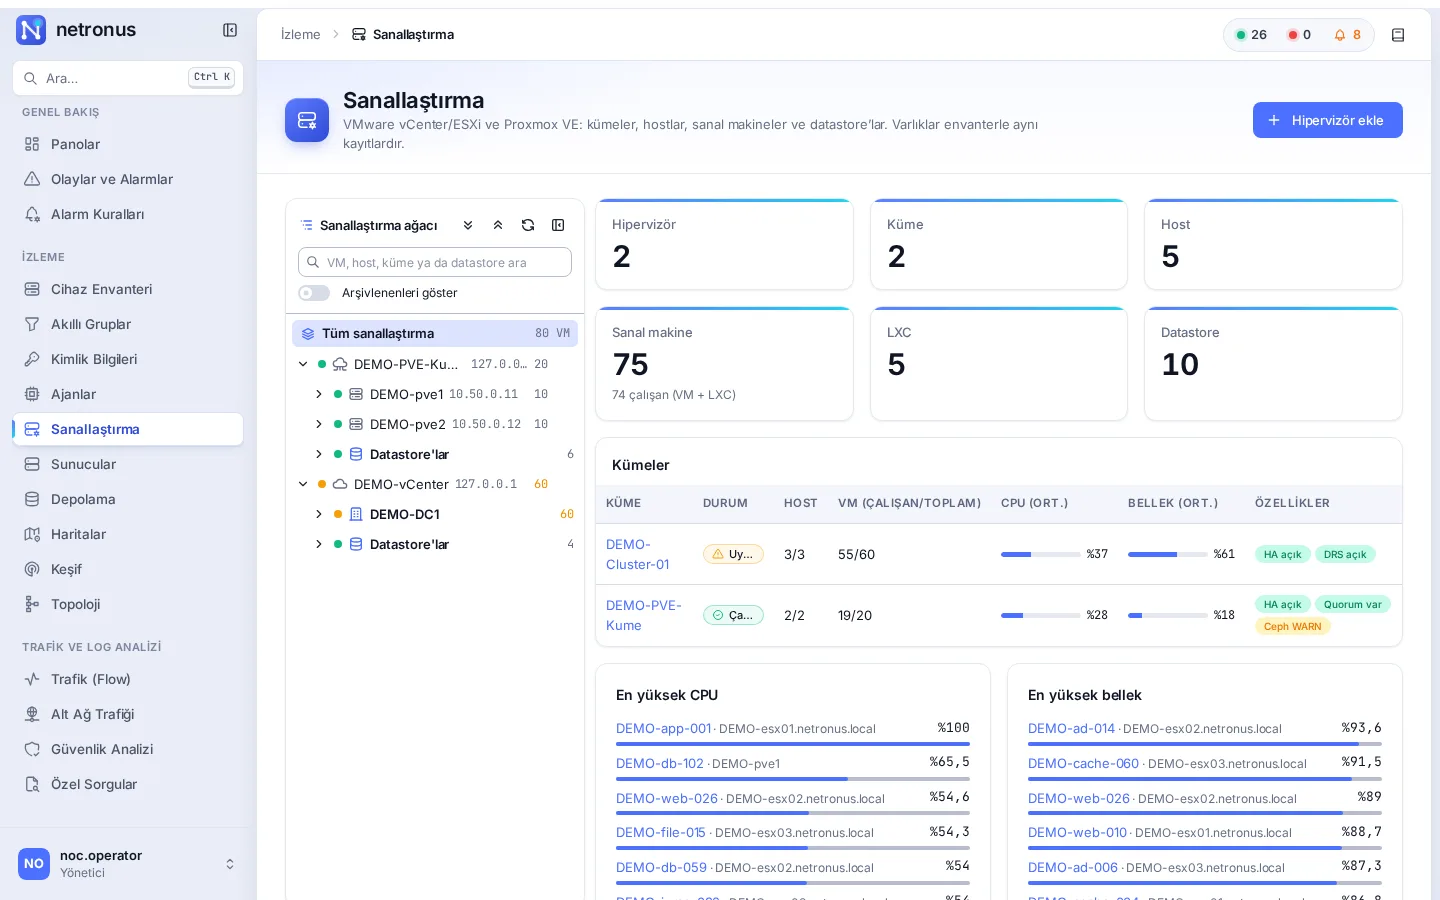
Task: Expand the DEMO-DC1 datacenter node
Action: (319, 514)
